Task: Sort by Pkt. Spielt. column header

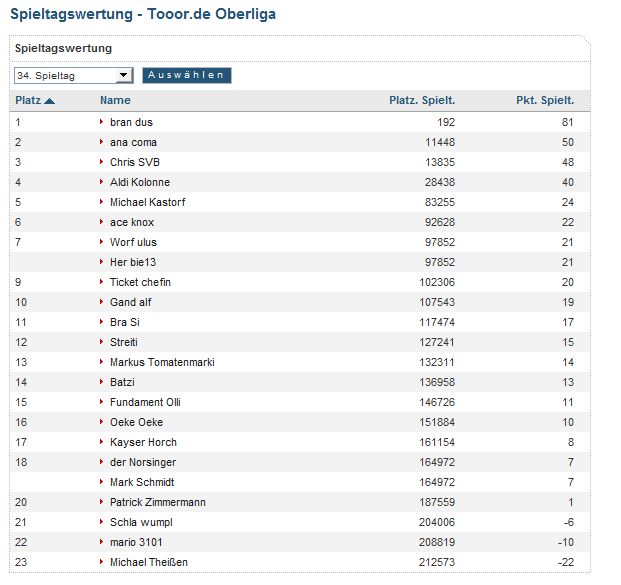Action: (x=544, y=100)
